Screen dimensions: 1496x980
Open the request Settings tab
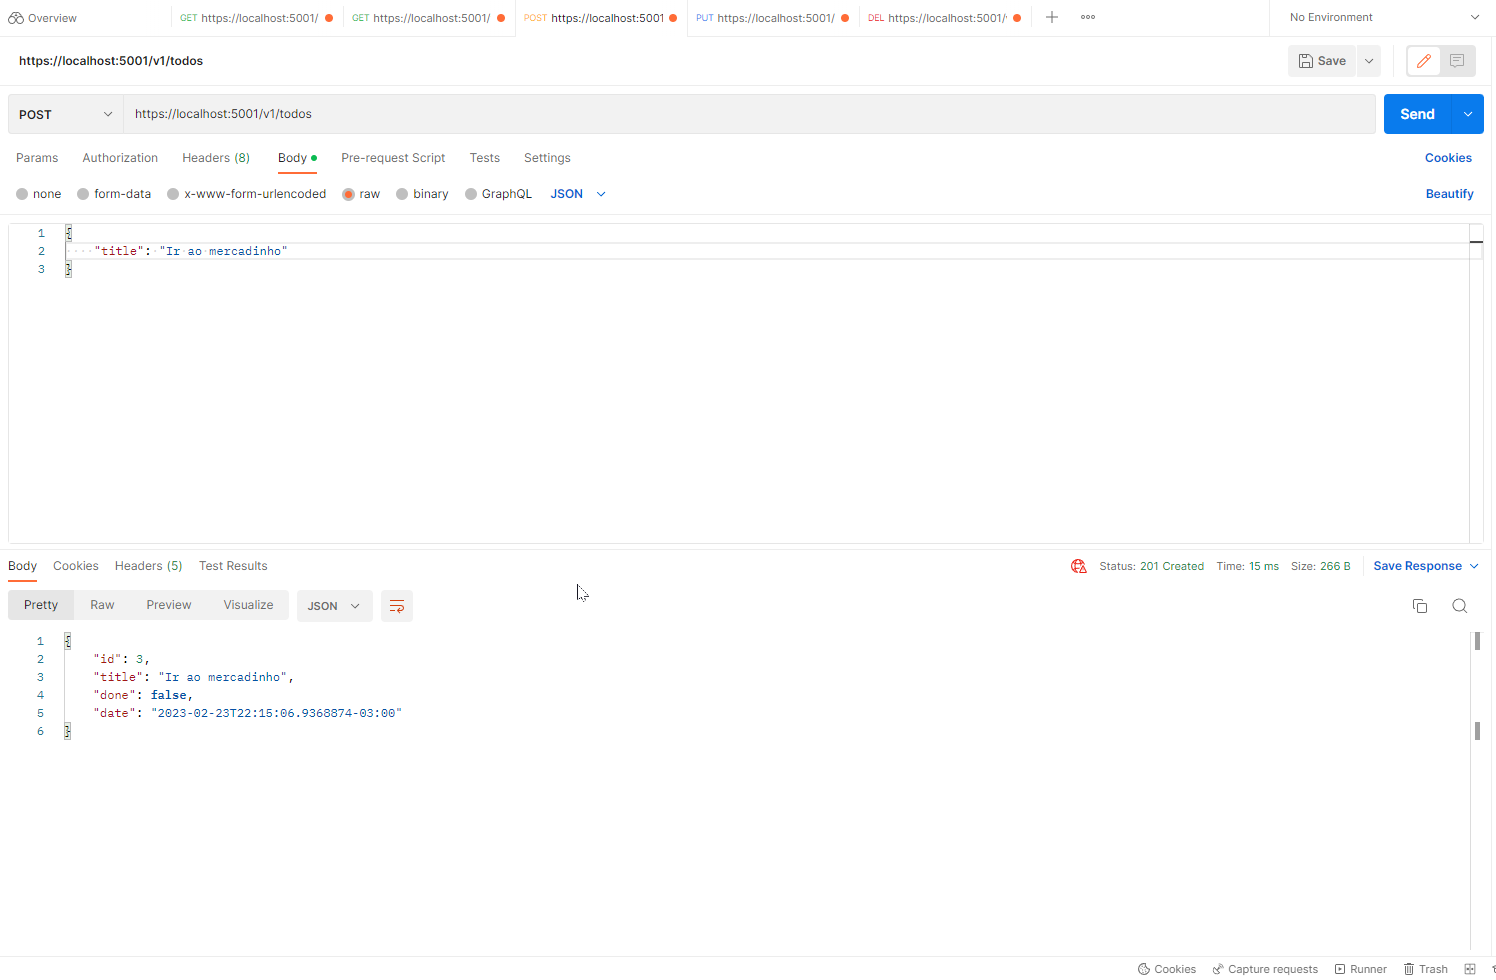(547, 158)
